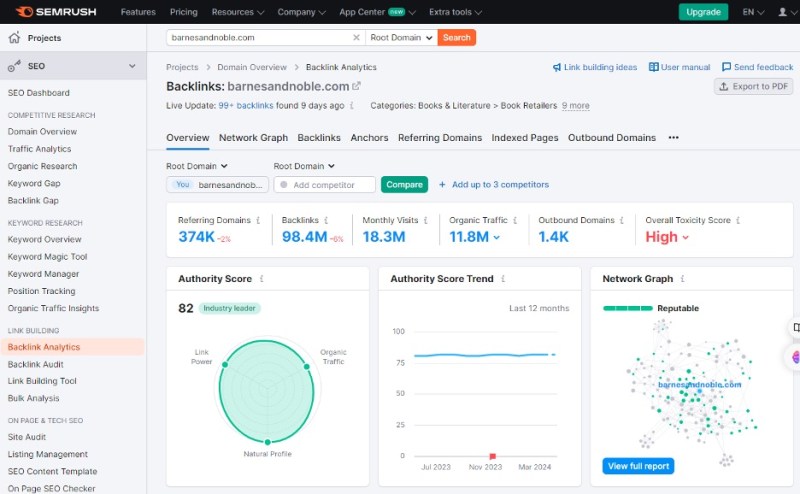Screen dimensions: 800x494
Task: Switch to the Indexed Pages tab
Action: pyautogui.click(x=524, y=138)
